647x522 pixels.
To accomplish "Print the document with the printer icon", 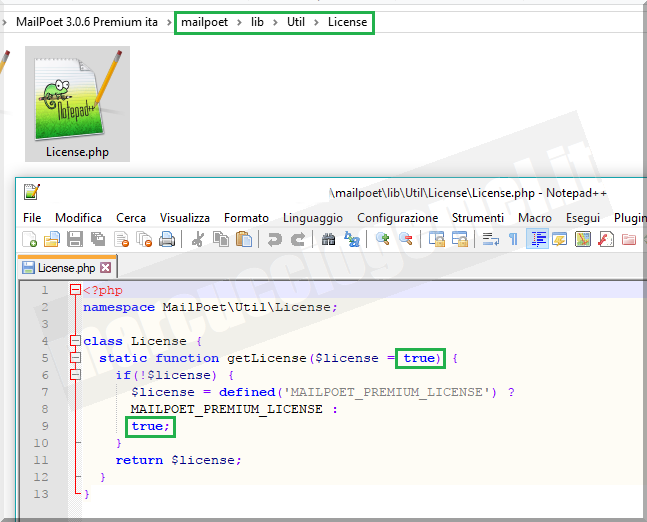I will coord(167,239).
